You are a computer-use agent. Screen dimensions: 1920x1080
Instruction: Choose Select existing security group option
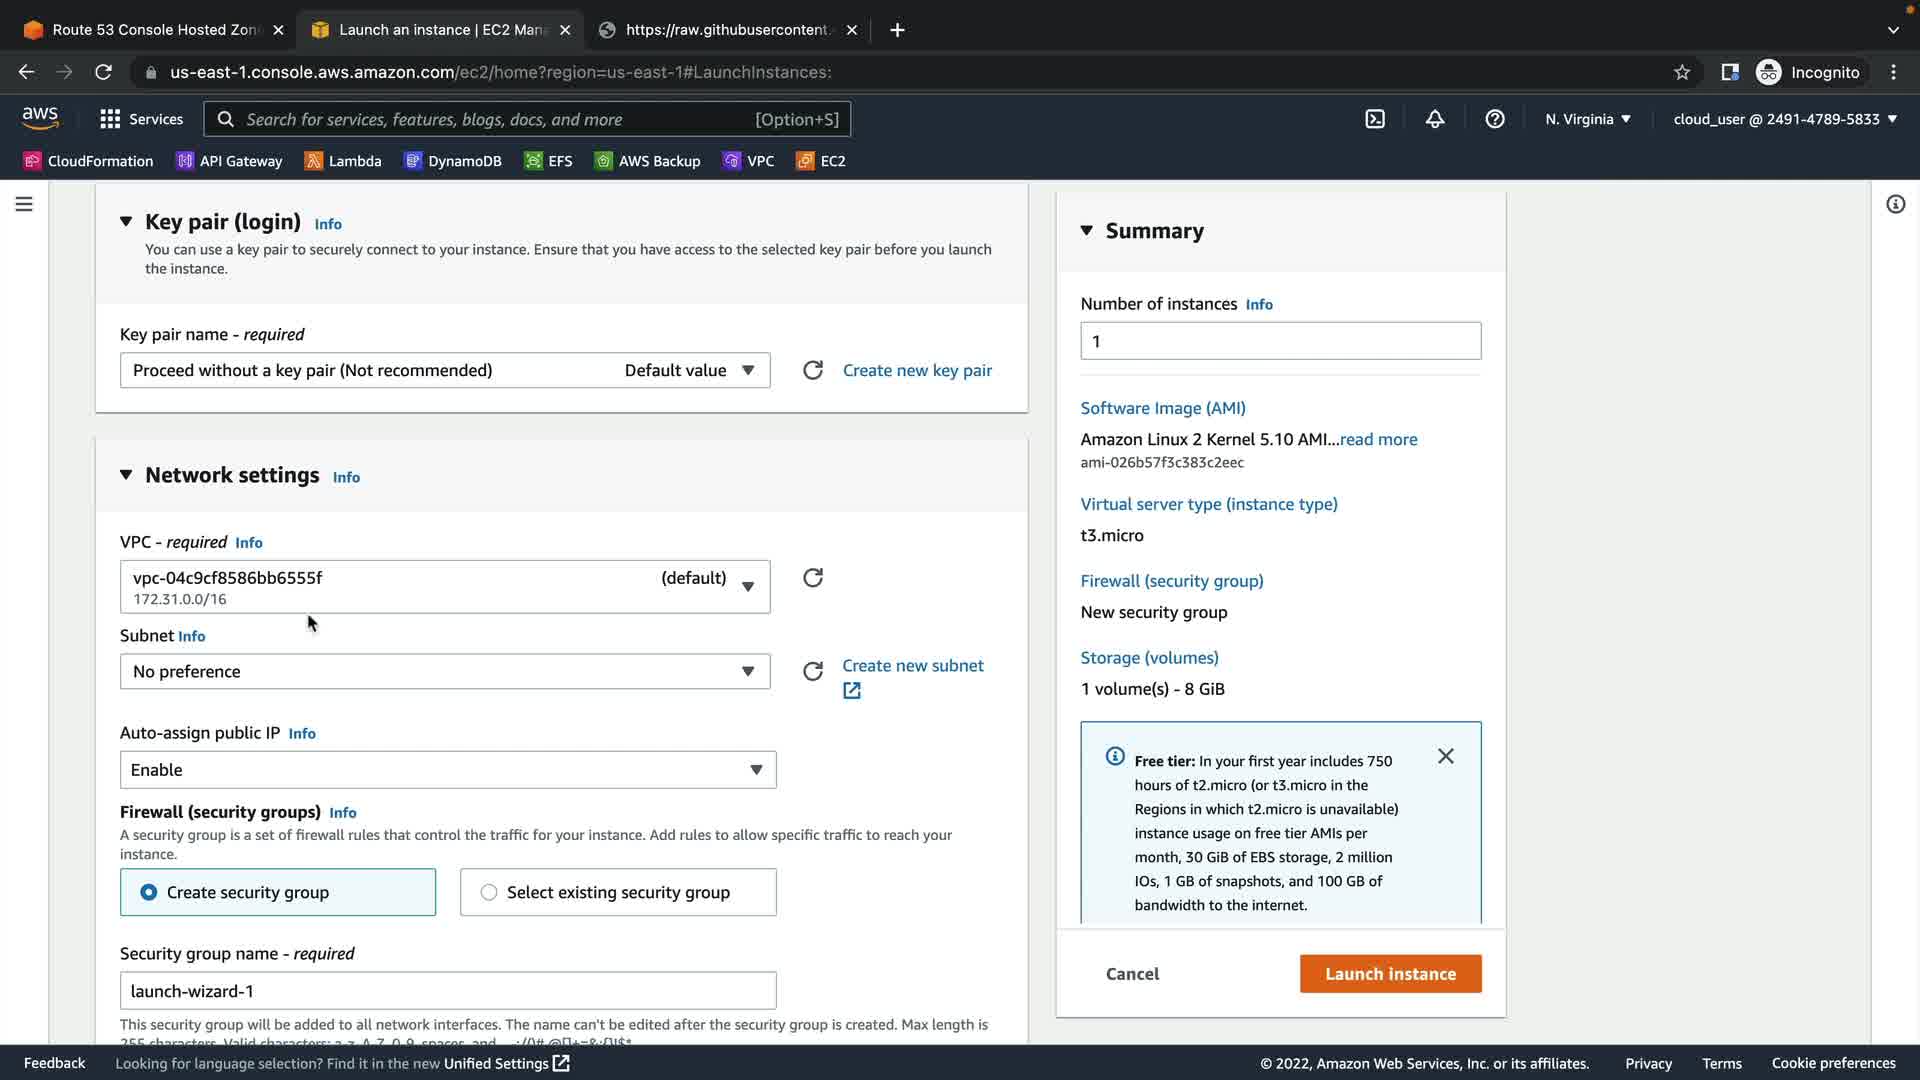[x=489, y=892]
